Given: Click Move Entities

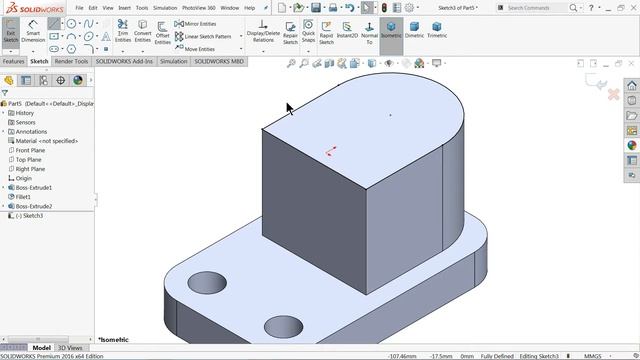Looking at the screenshot, I should (195, 49).
